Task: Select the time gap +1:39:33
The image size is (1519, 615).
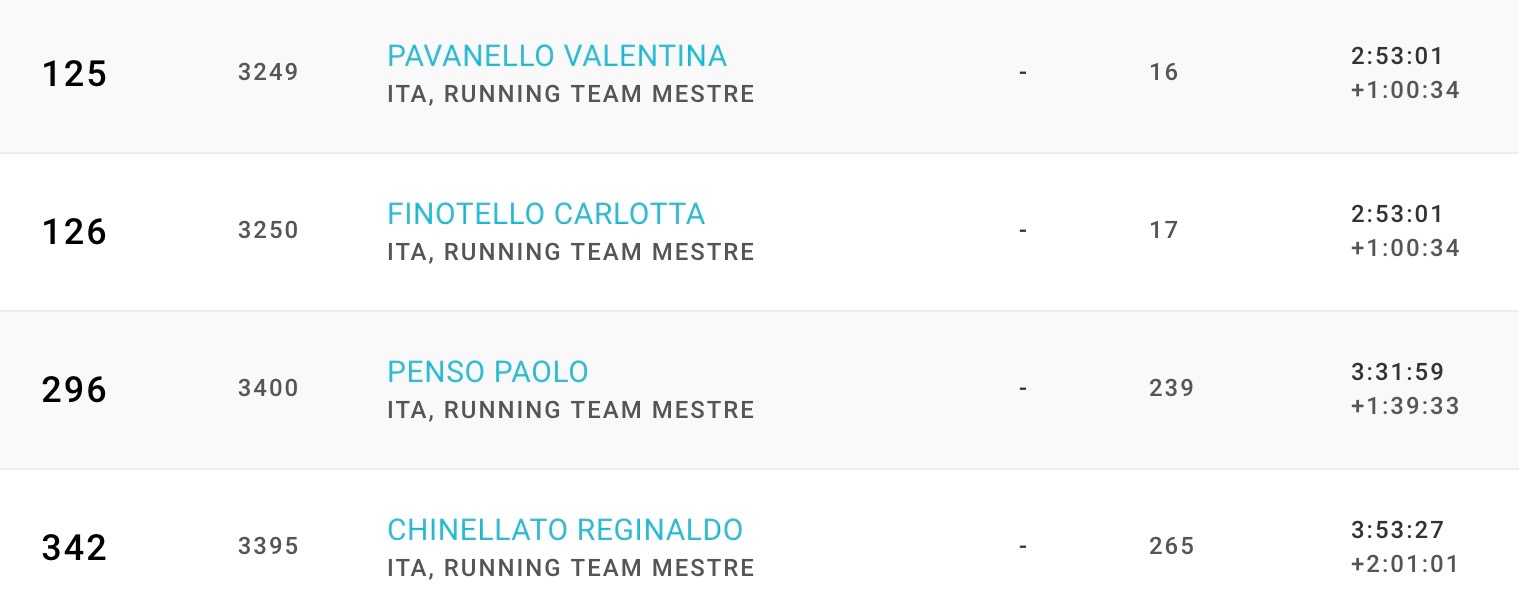Action: tap(1405, 406)
